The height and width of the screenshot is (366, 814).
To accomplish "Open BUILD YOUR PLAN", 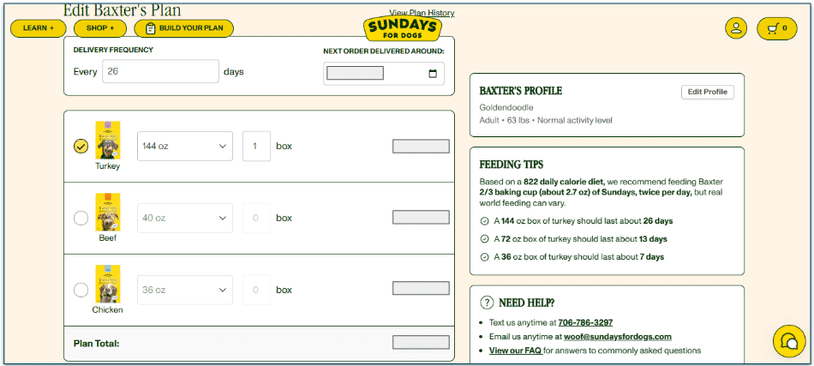I will tap(184, 28).
